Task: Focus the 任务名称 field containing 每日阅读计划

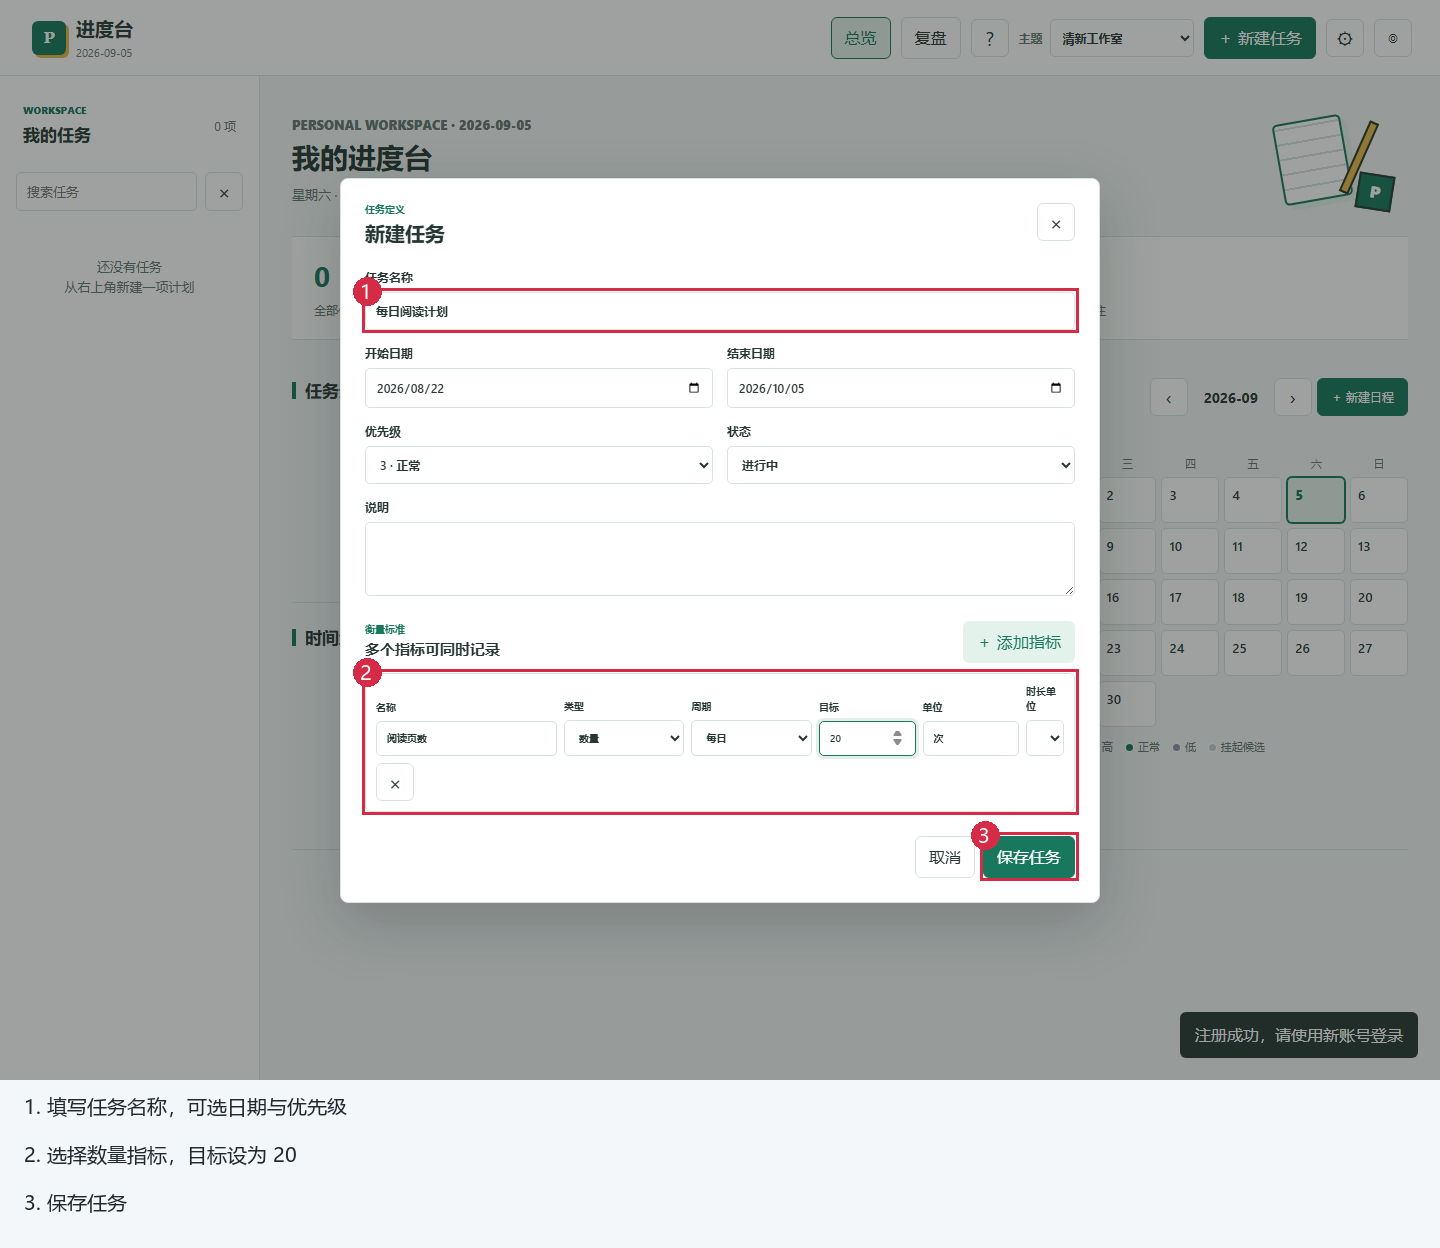Action: coord(720,311)
